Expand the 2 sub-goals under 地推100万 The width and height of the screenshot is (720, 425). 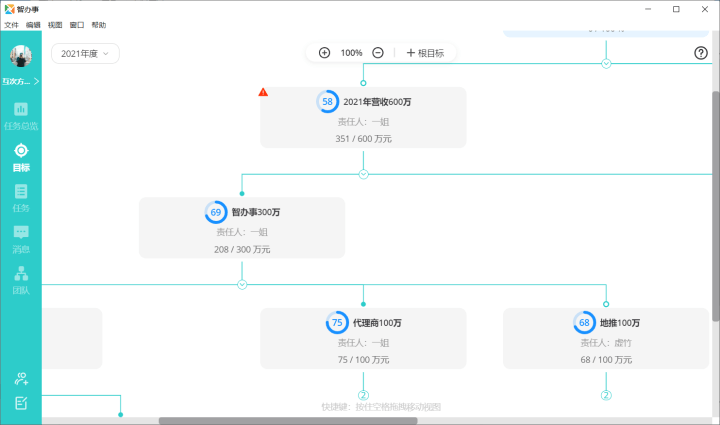(x=606, y=395)
